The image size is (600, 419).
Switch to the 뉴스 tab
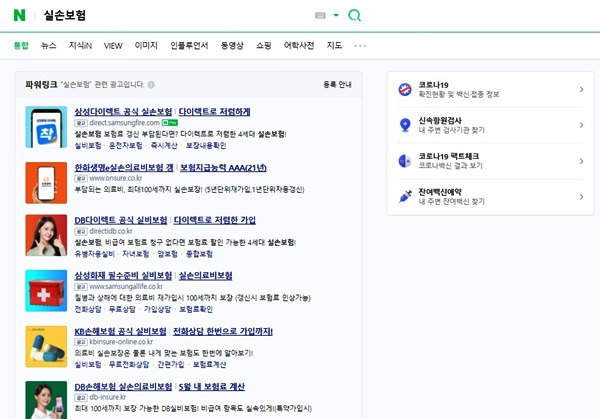(49, 46)
